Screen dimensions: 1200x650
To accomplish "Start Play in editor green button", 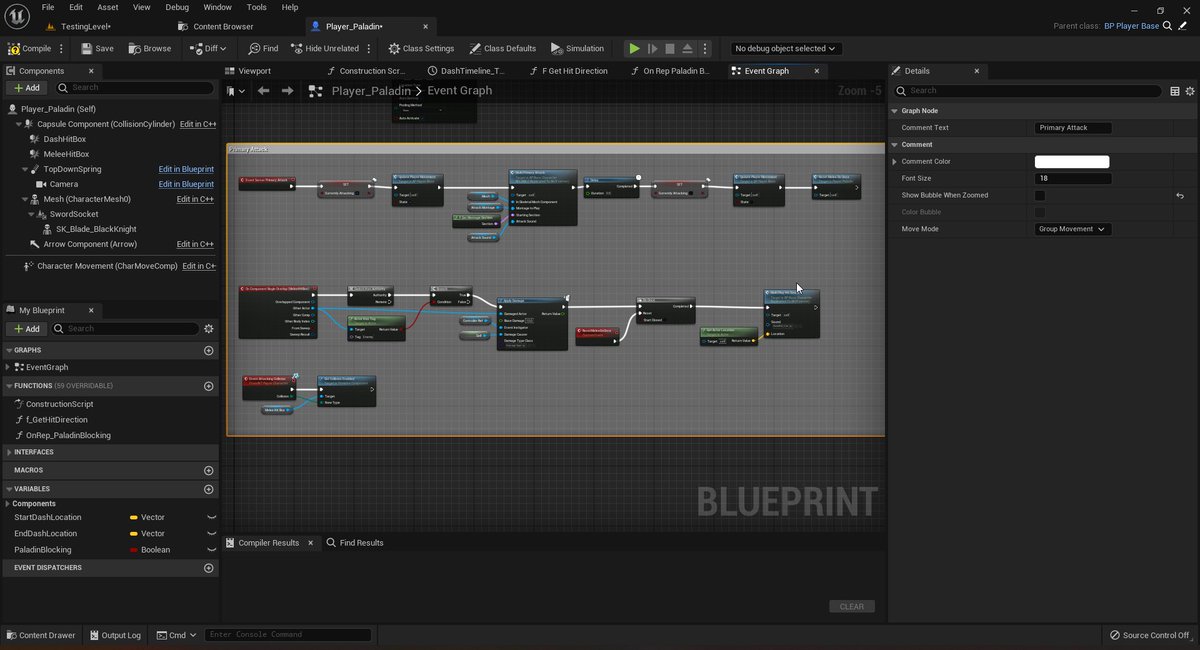I will [x=634, y=48].
